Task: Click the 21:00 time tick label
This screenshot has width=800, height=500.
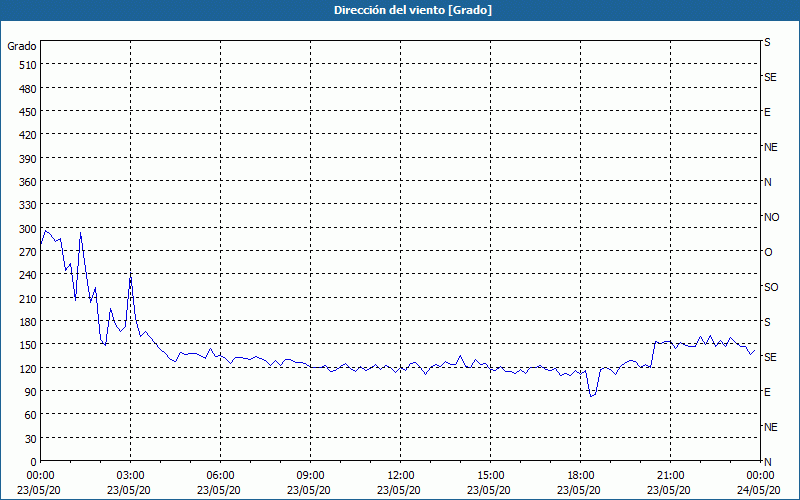Action: tap(670, 476)
